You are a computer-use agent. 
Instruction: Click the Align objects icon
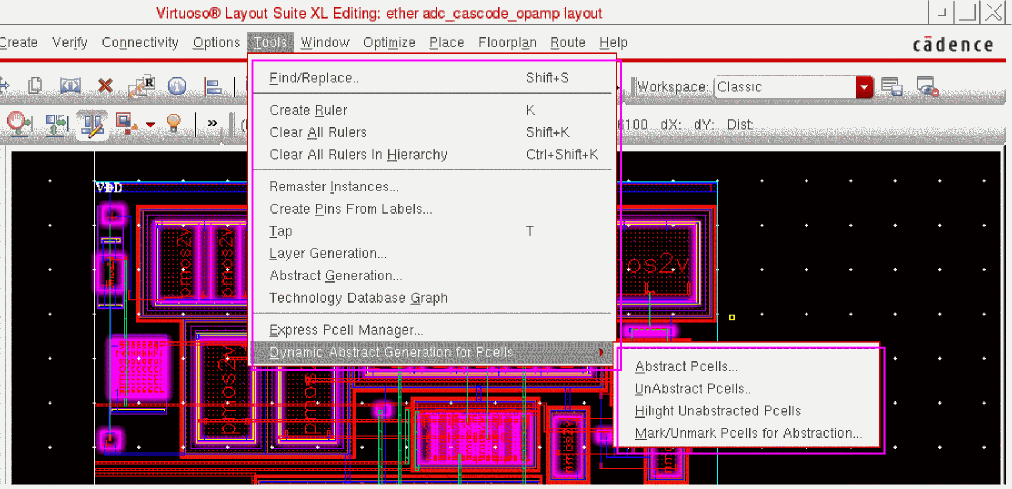212,86
